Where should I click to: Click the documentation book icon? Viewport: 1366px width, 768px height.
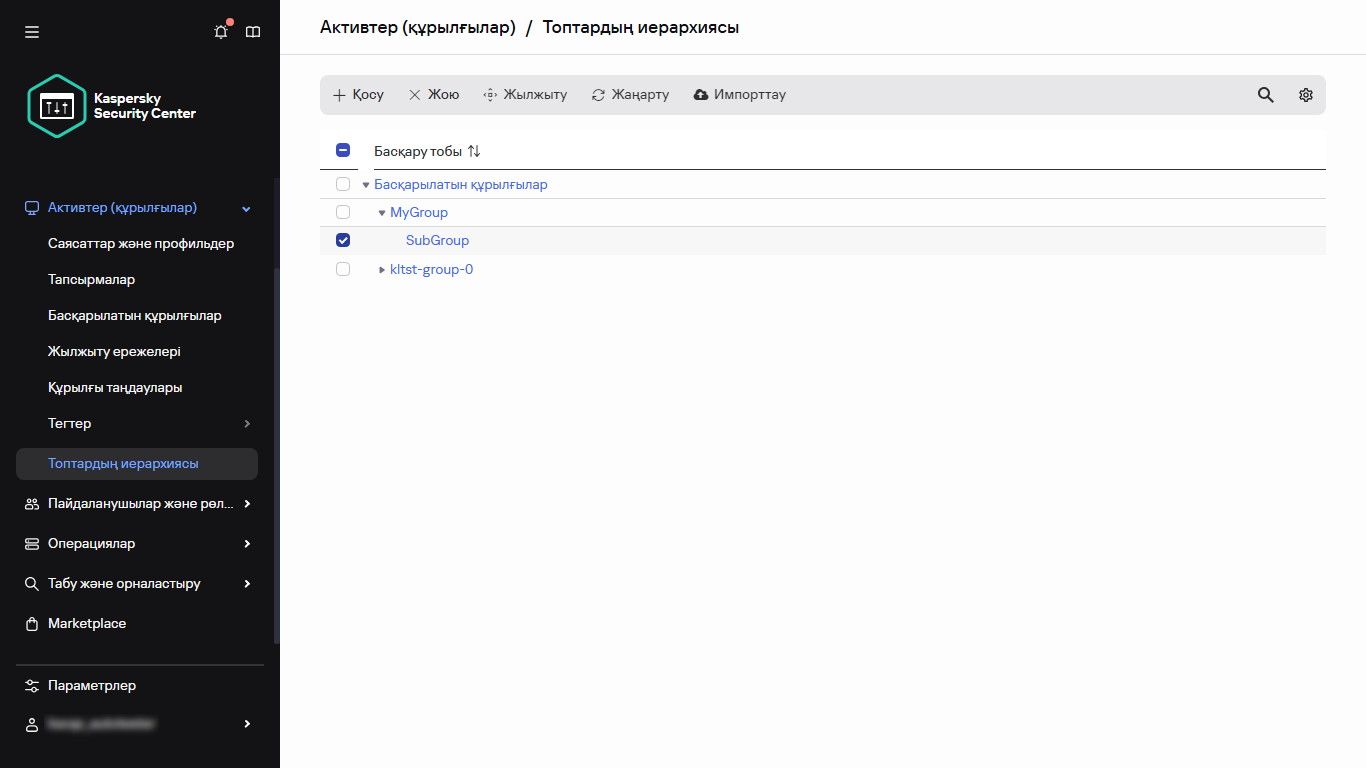pos(253,31)
